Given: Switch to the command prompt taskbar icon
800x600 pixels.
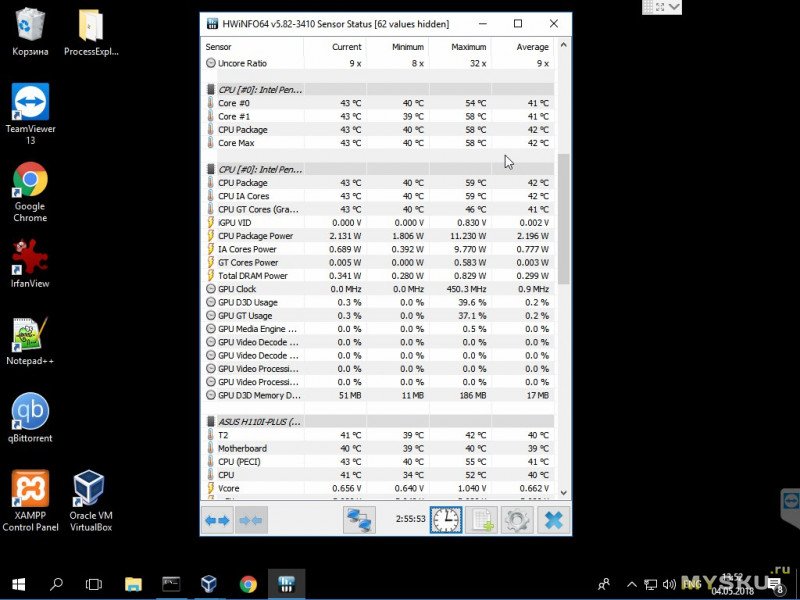Looking at the screenshot, I should 171,584.
